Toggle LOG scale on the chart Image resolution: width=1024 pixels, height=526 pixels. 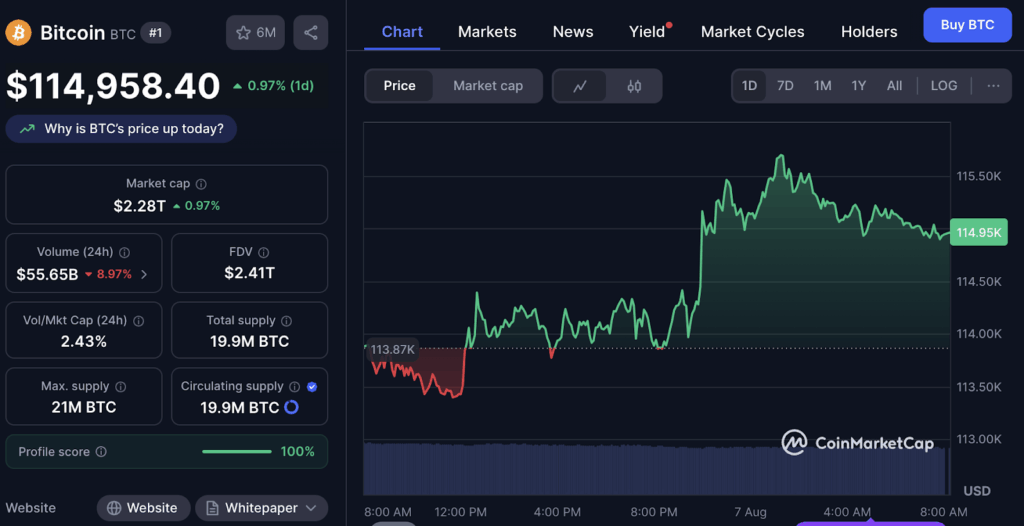pos(943,86)
